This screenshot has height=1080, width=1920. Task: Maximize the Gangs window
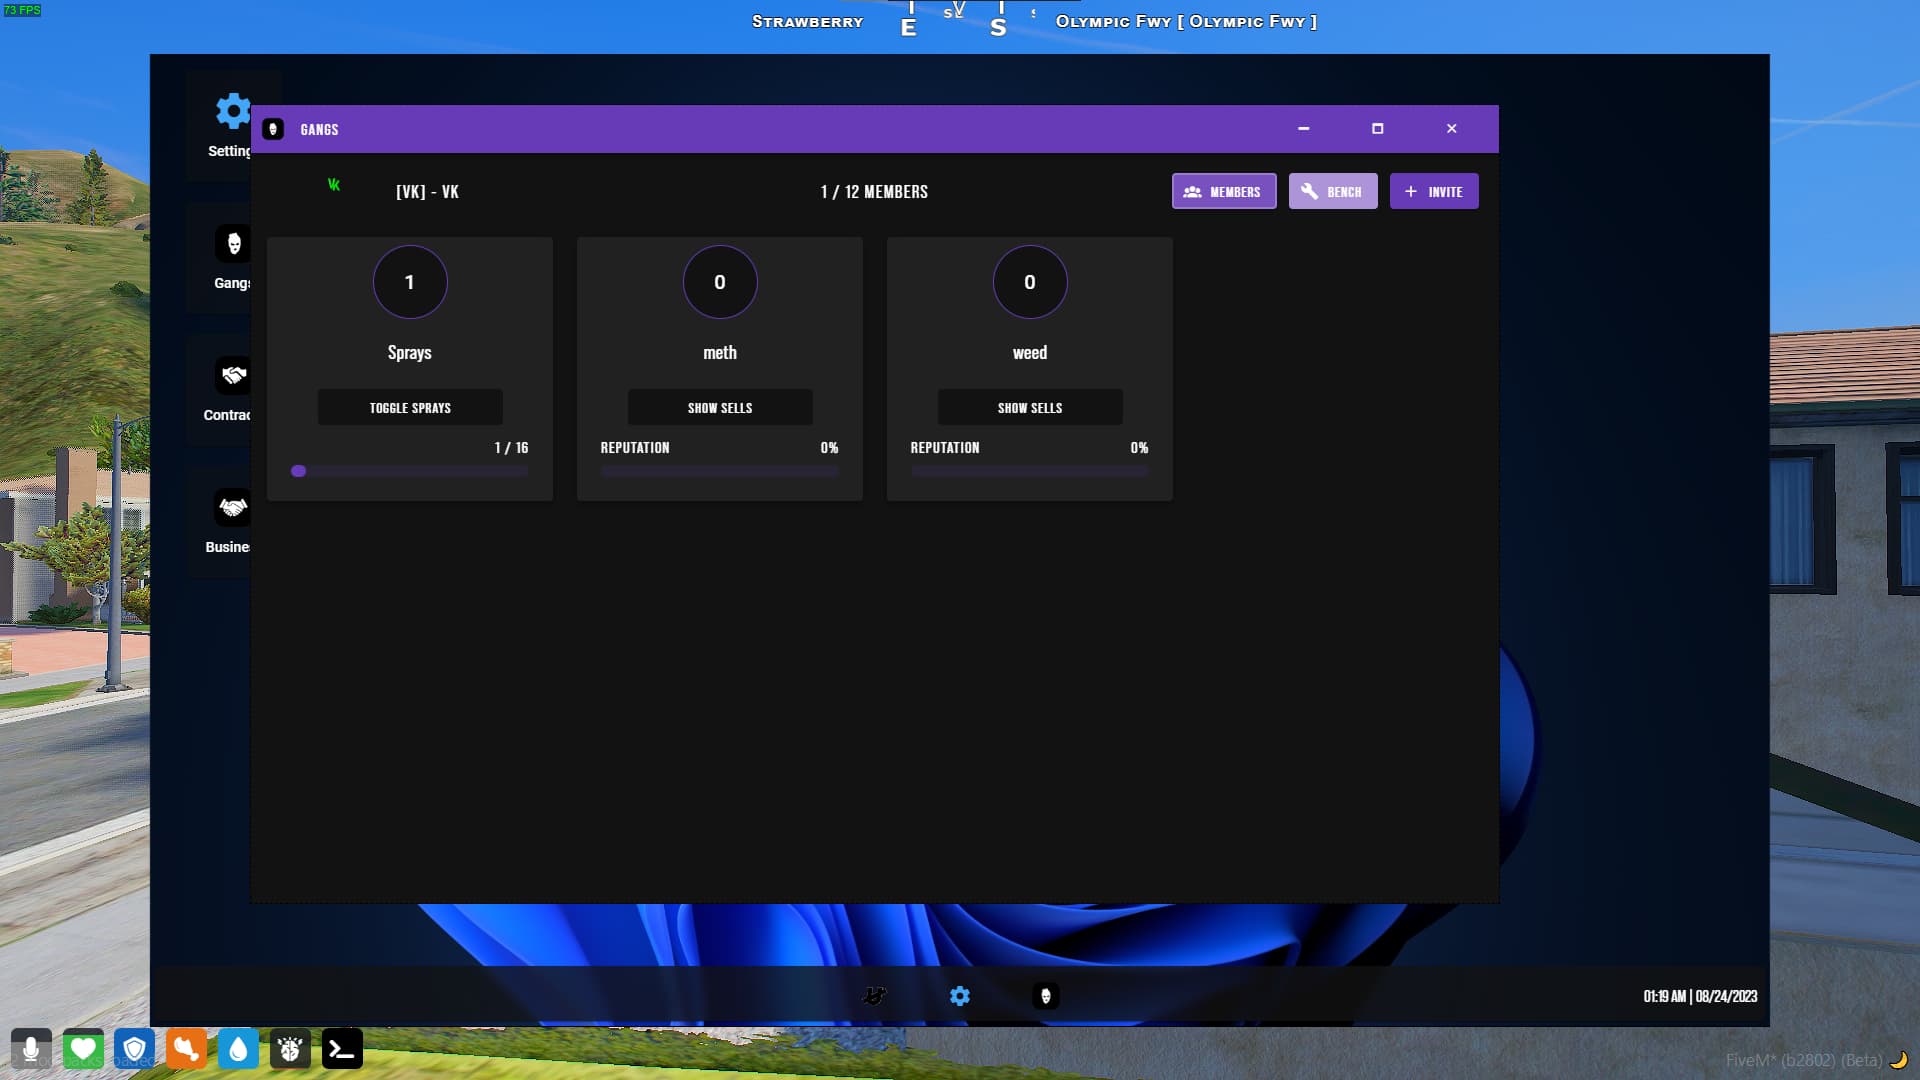pyautogui.click(x=1377, y=129)
